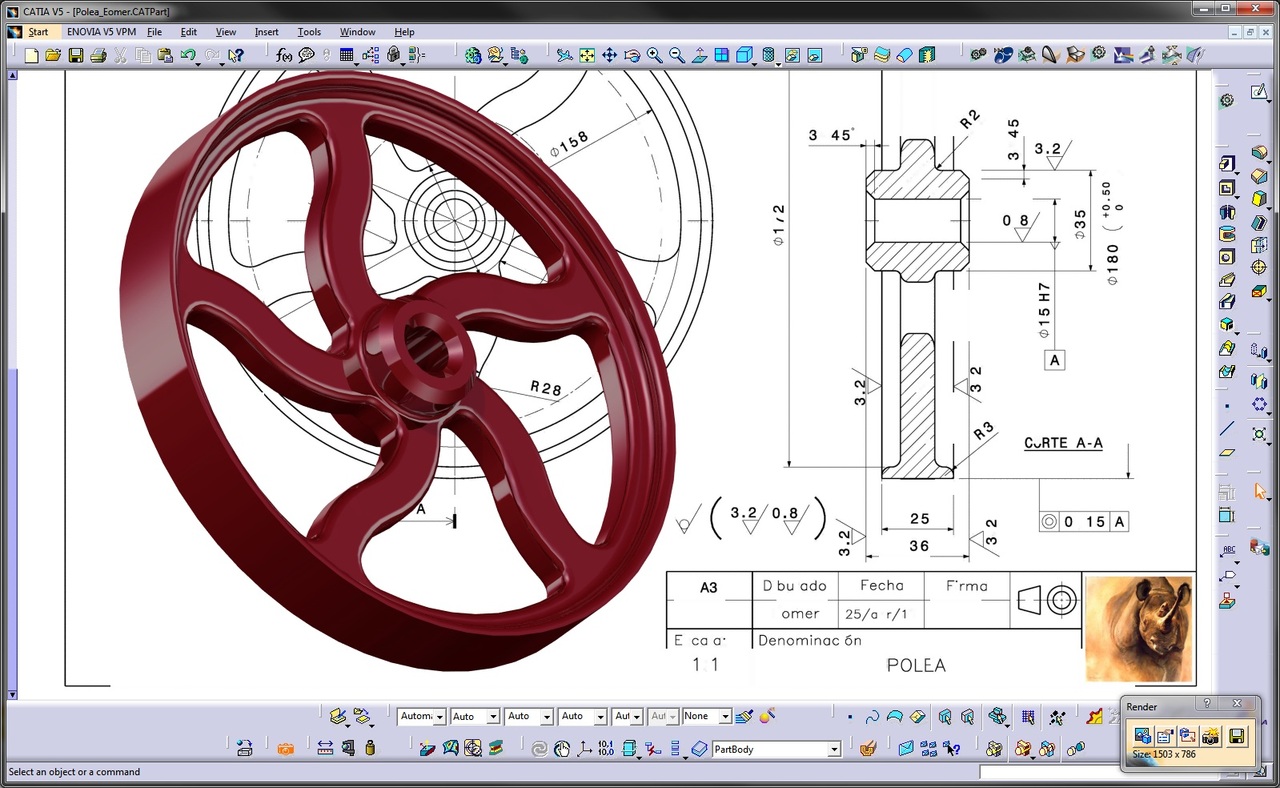The image size is (1280, 788).
Task: Click the Measure Between ruler icon
Action: (x=325, y=748)
